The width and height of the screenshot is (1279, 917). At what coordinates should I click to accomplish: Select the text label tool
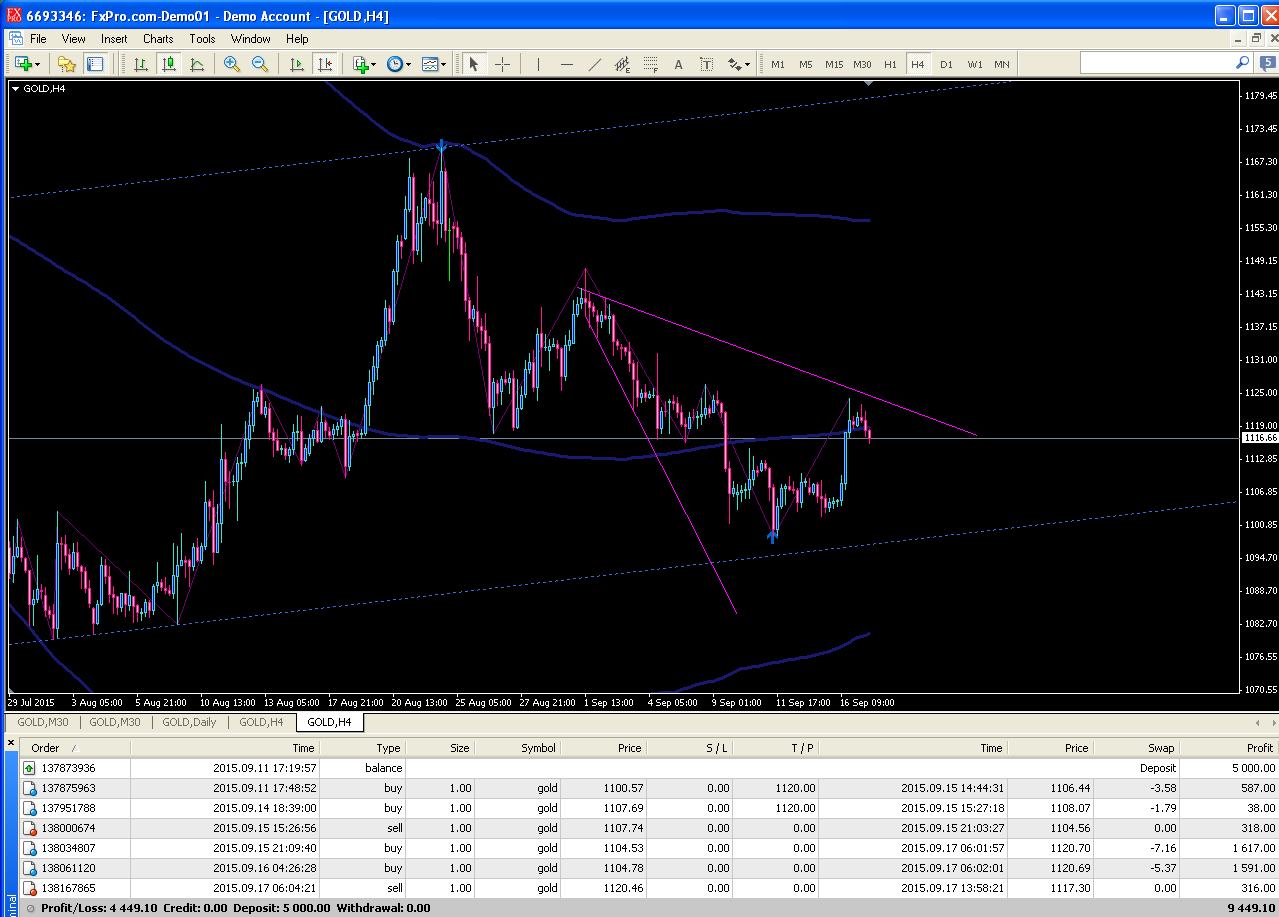[x=706, y=64]
